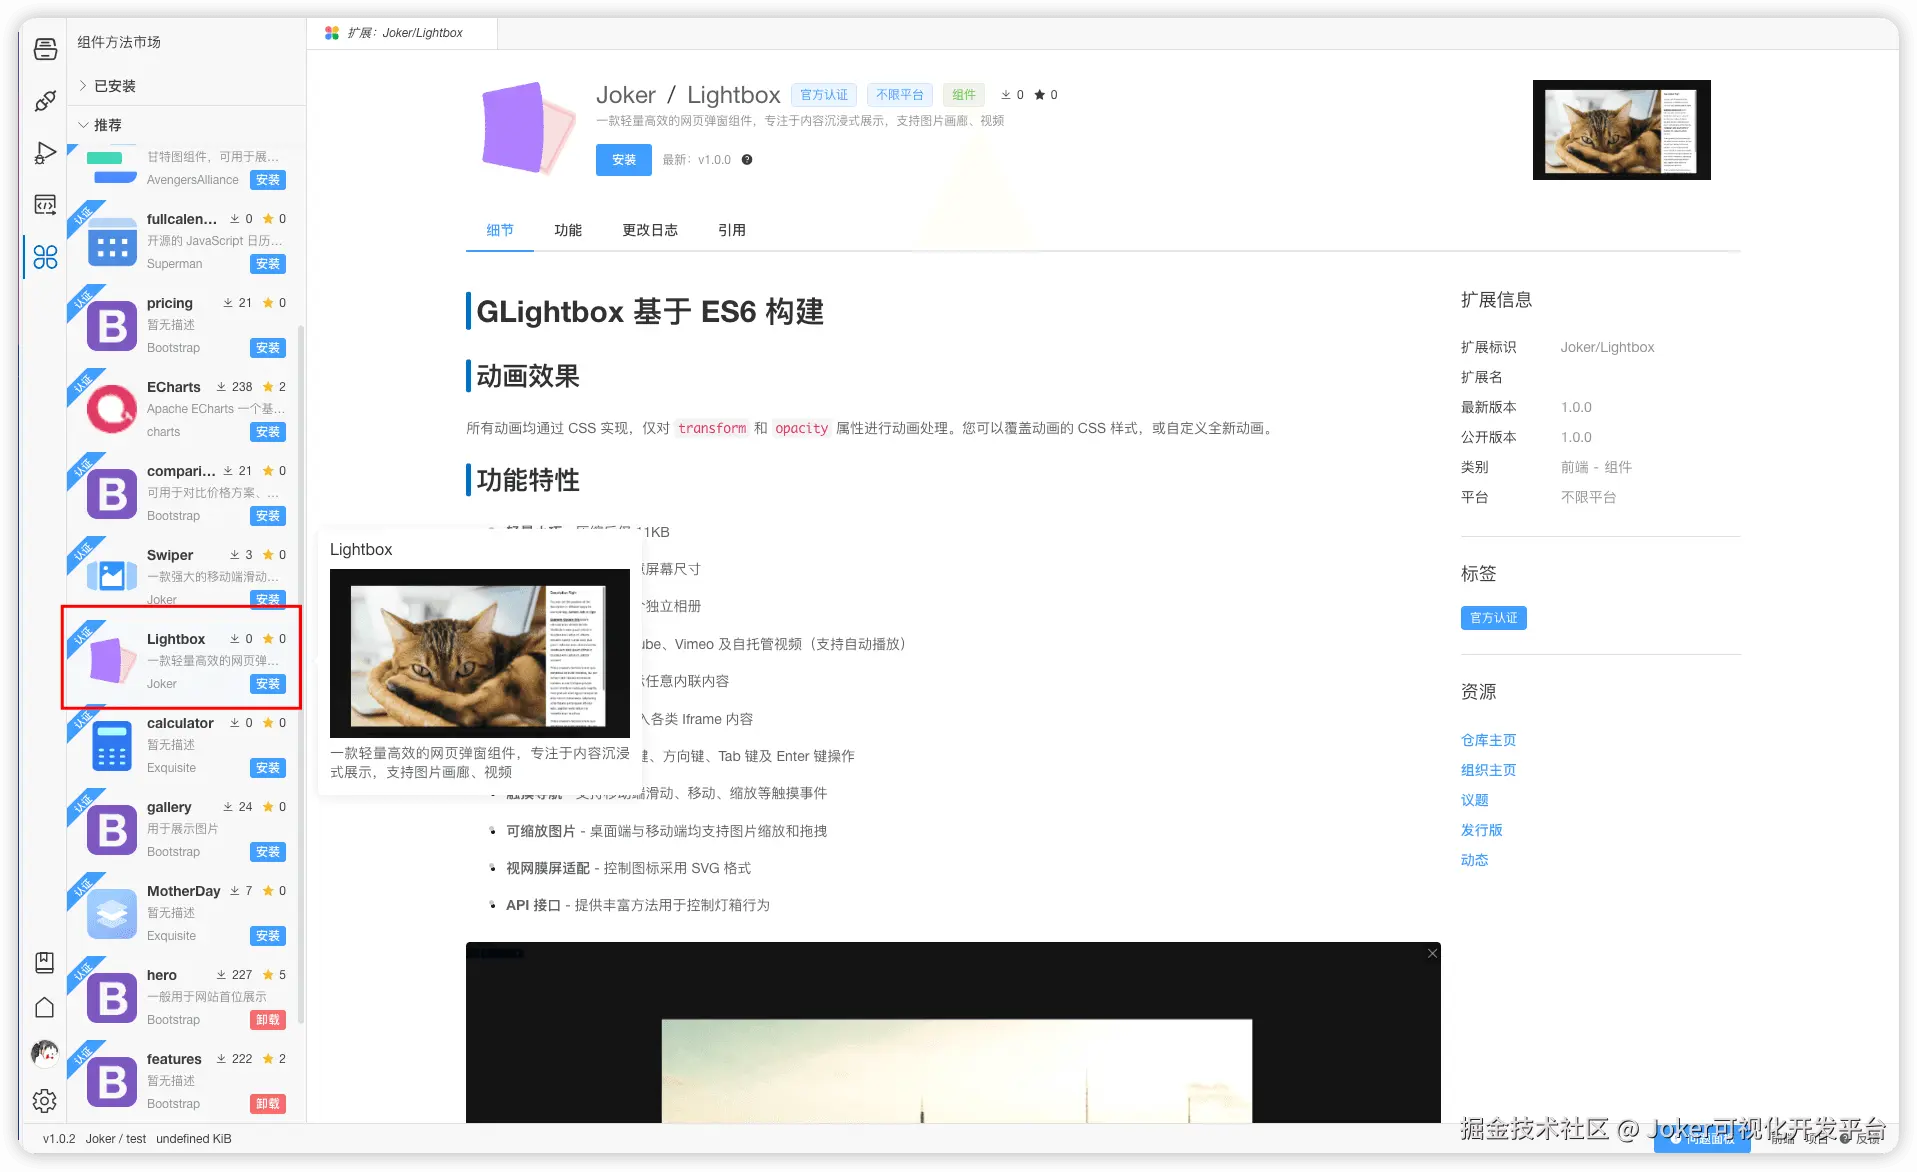Image resolution: width=1917 pixels, height=1172 pixels.
Task: Click the help icon next to version v1.0.0
Action: click(746, 159)
